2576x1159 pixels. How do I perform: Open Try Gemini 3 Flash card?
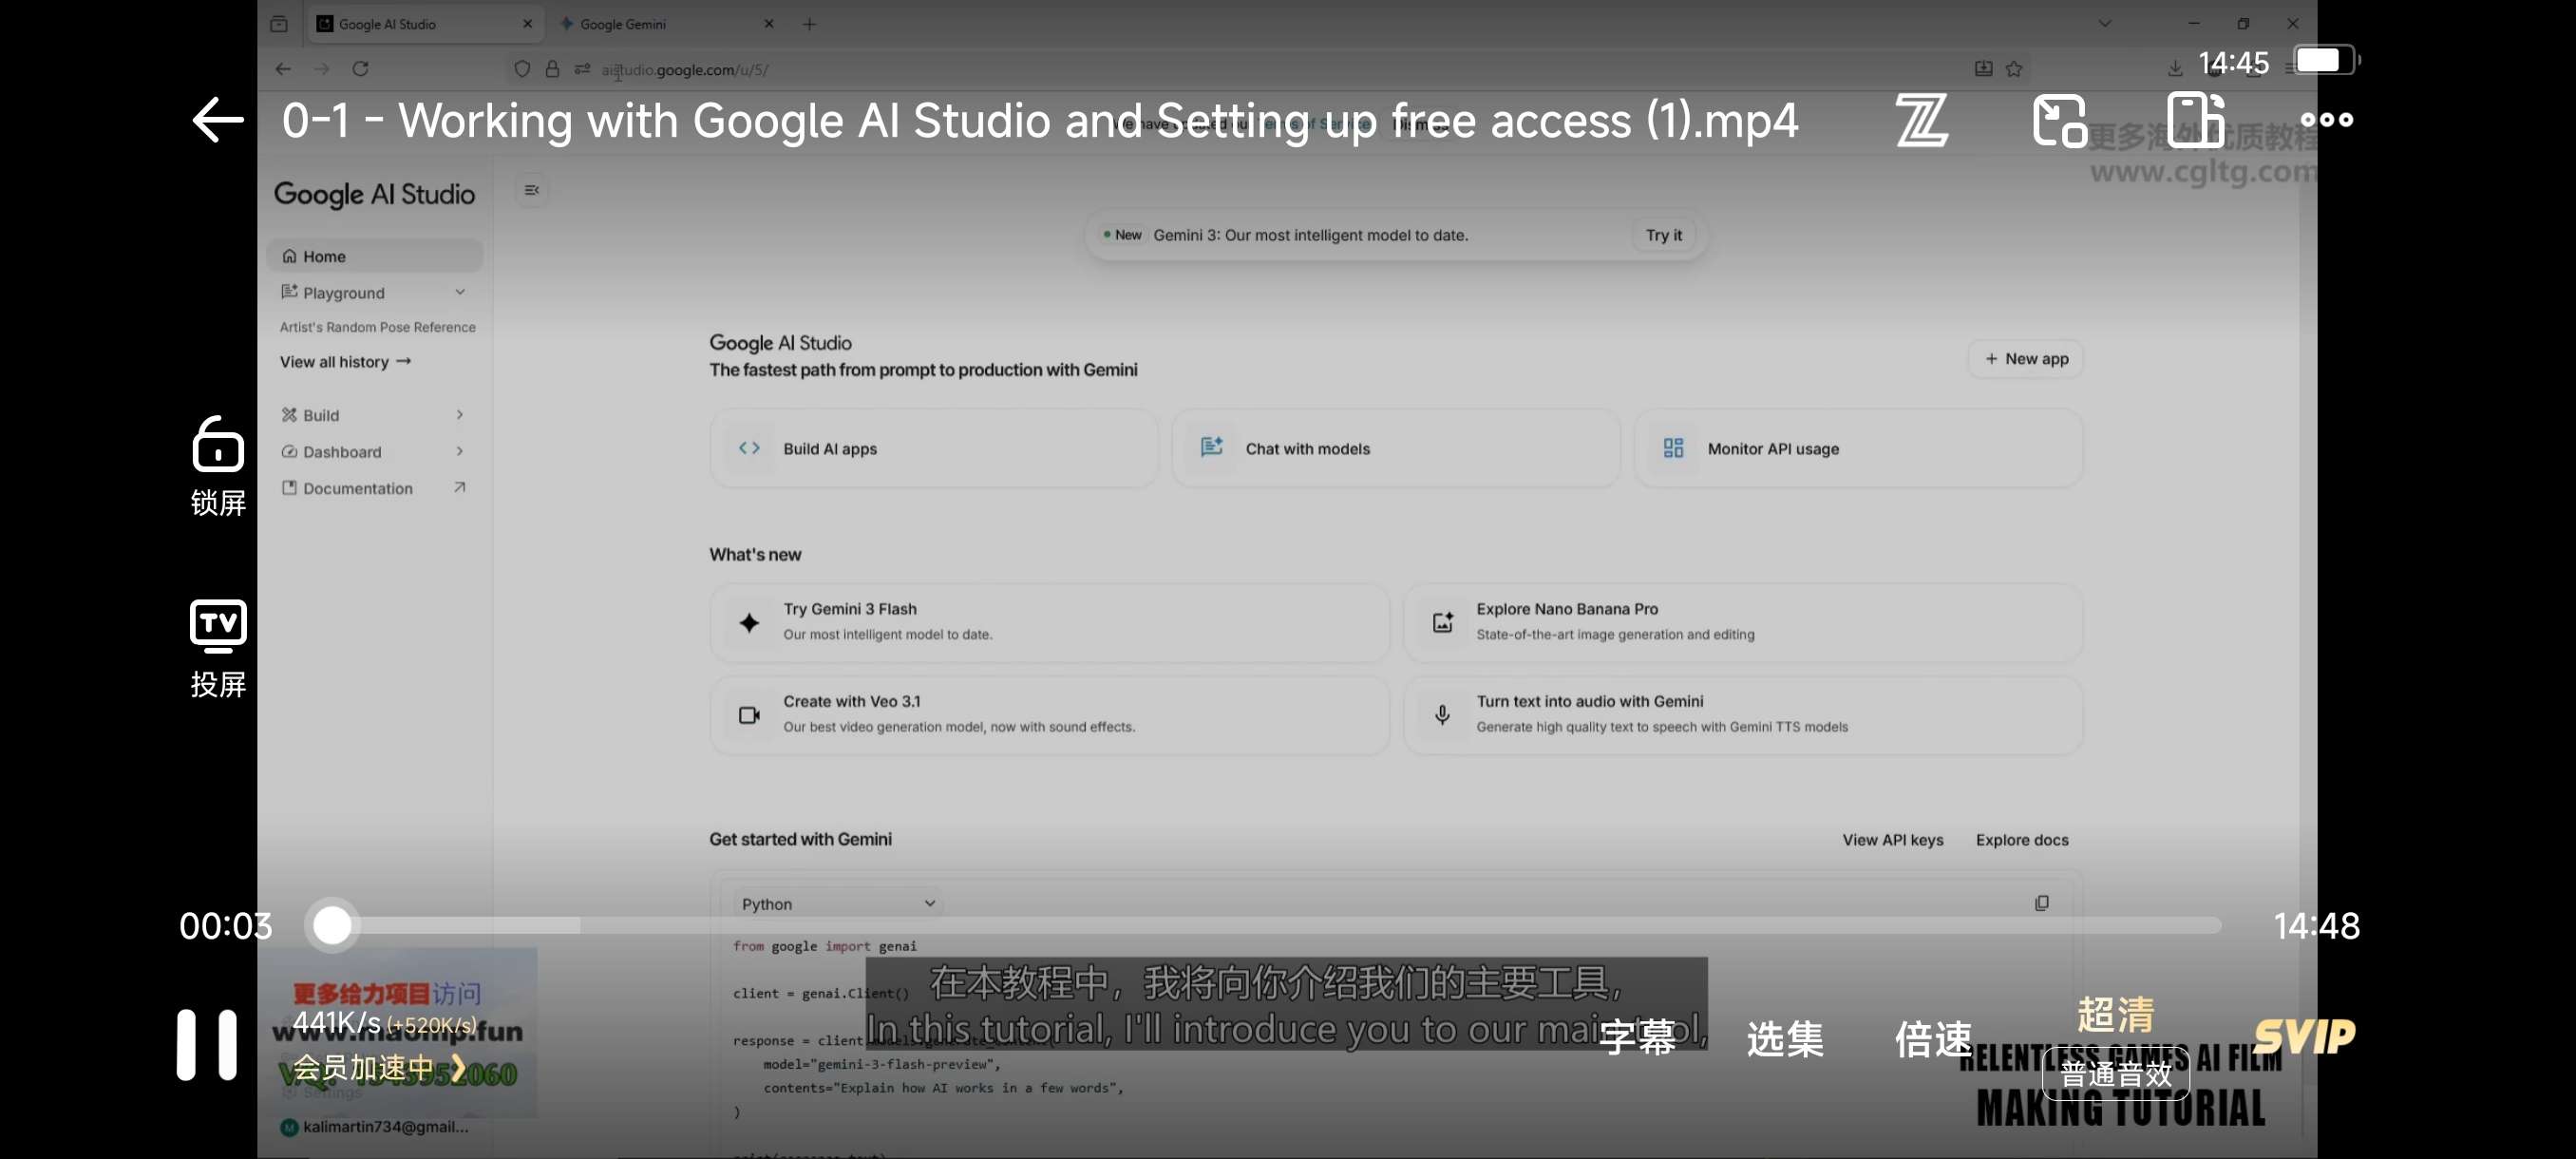[1050, 622]
